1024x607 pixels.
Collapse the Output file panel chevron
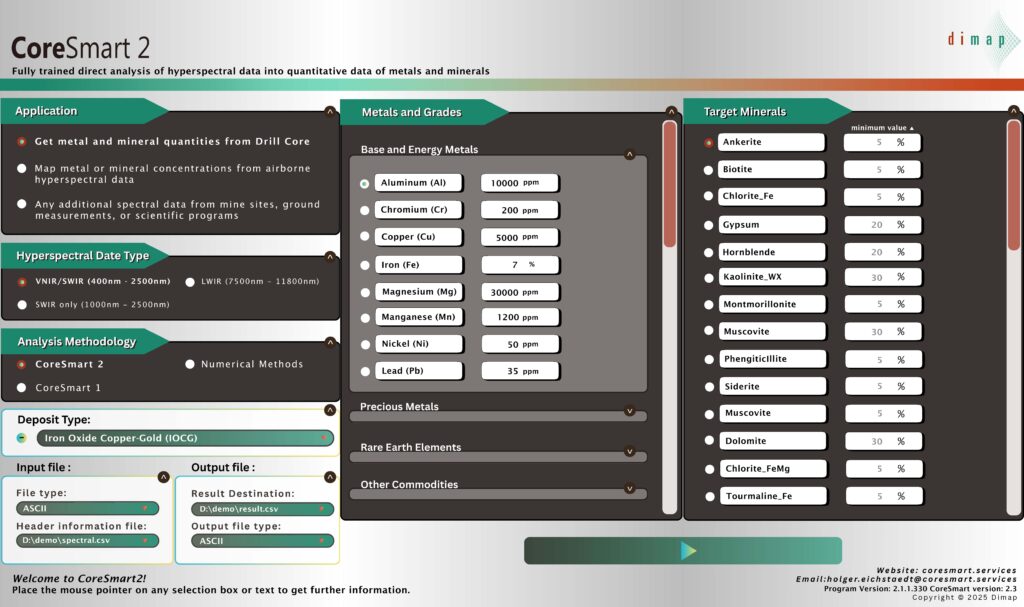[330, 477]
